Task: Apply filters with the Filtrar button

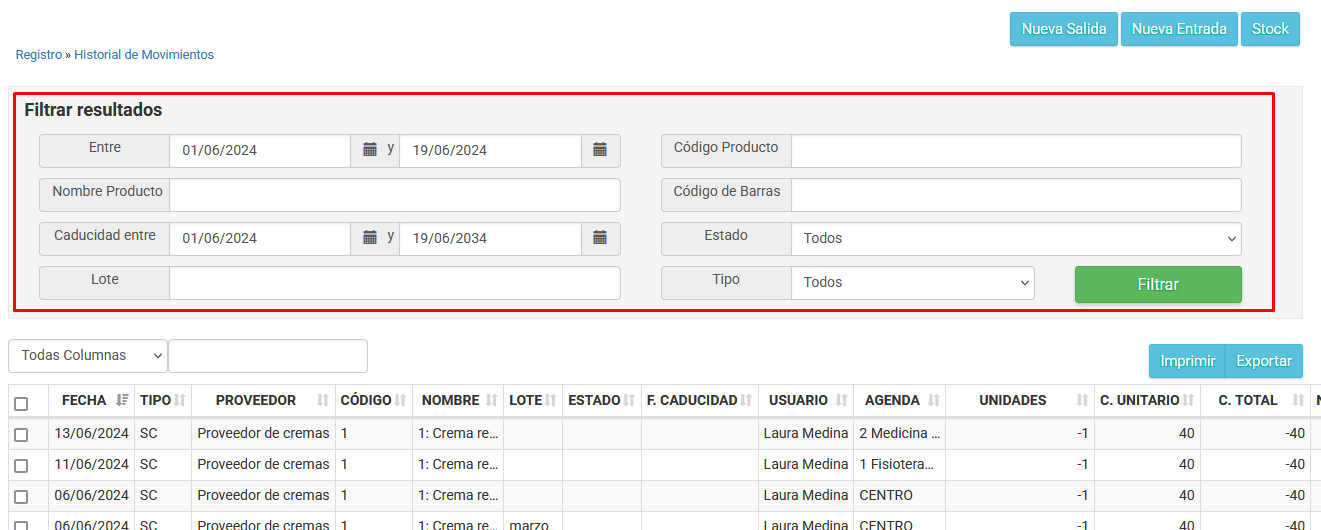Action: click(x=1158, y=284)
